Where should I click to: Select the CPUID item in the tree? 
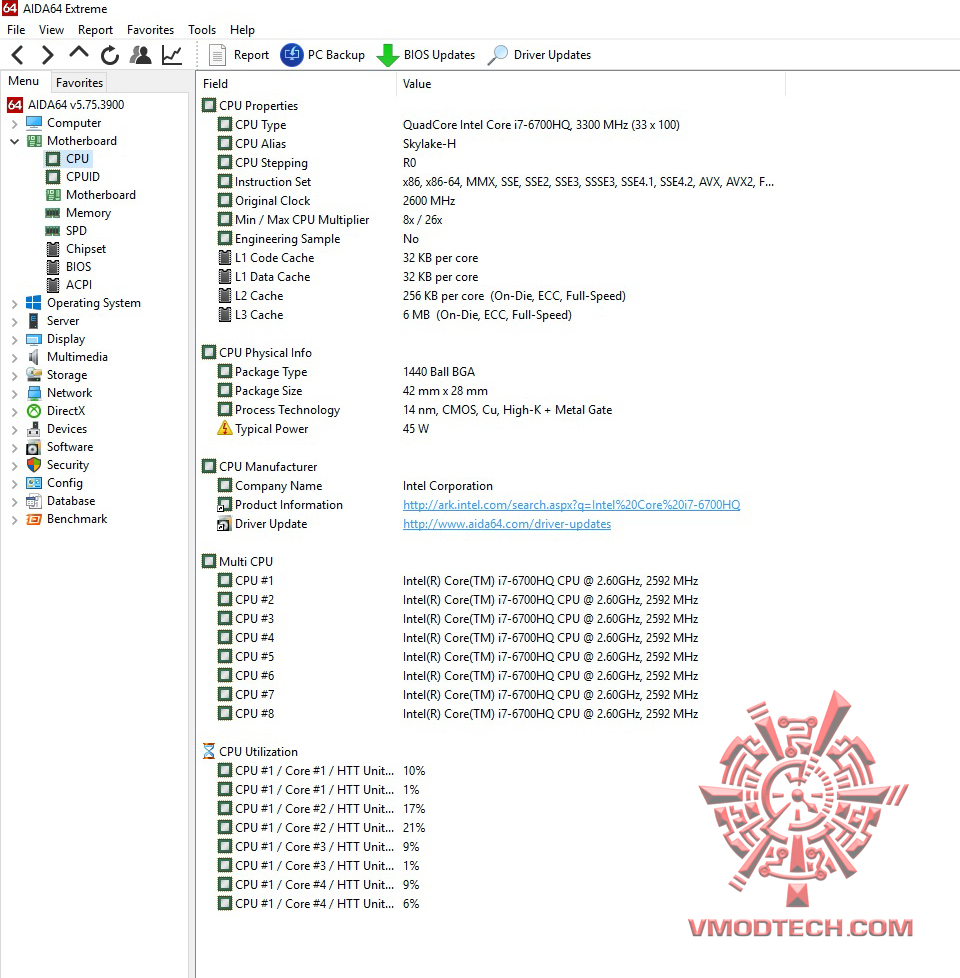coord(83,177)
